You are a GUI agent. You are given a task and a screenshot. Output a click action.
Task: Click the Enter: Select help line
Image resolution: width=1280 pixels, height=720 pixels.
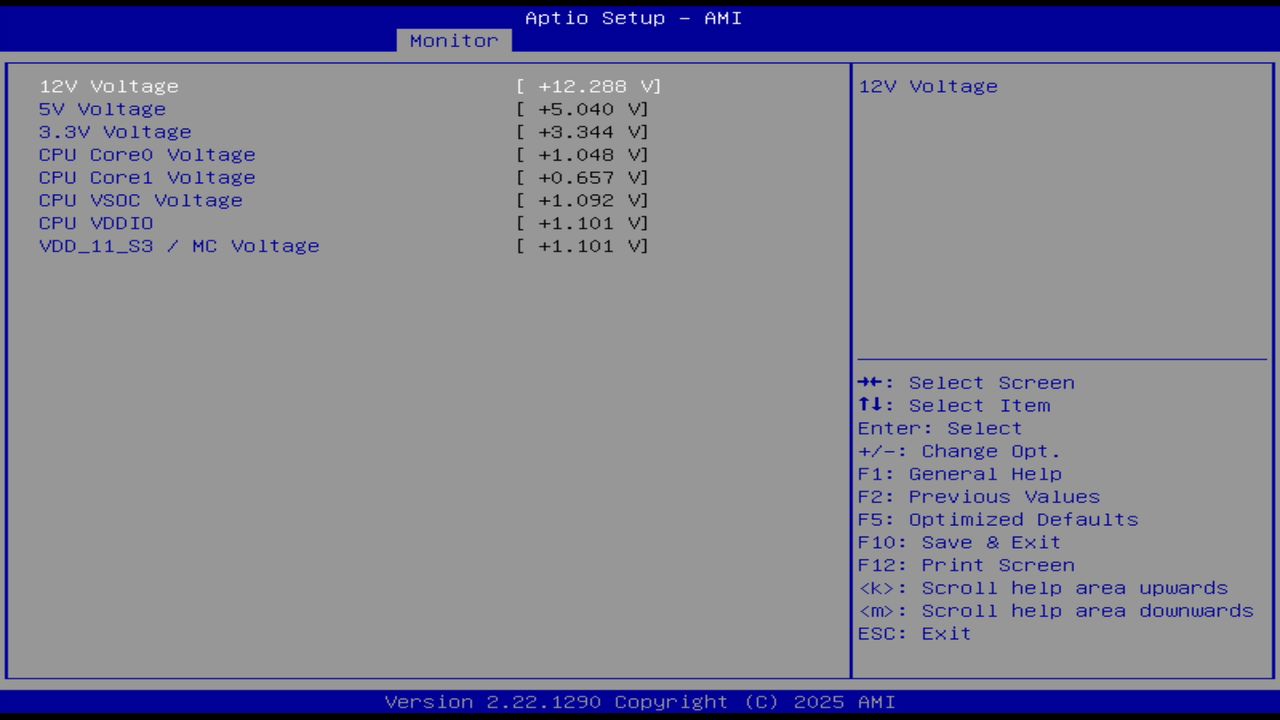(939, 428)
